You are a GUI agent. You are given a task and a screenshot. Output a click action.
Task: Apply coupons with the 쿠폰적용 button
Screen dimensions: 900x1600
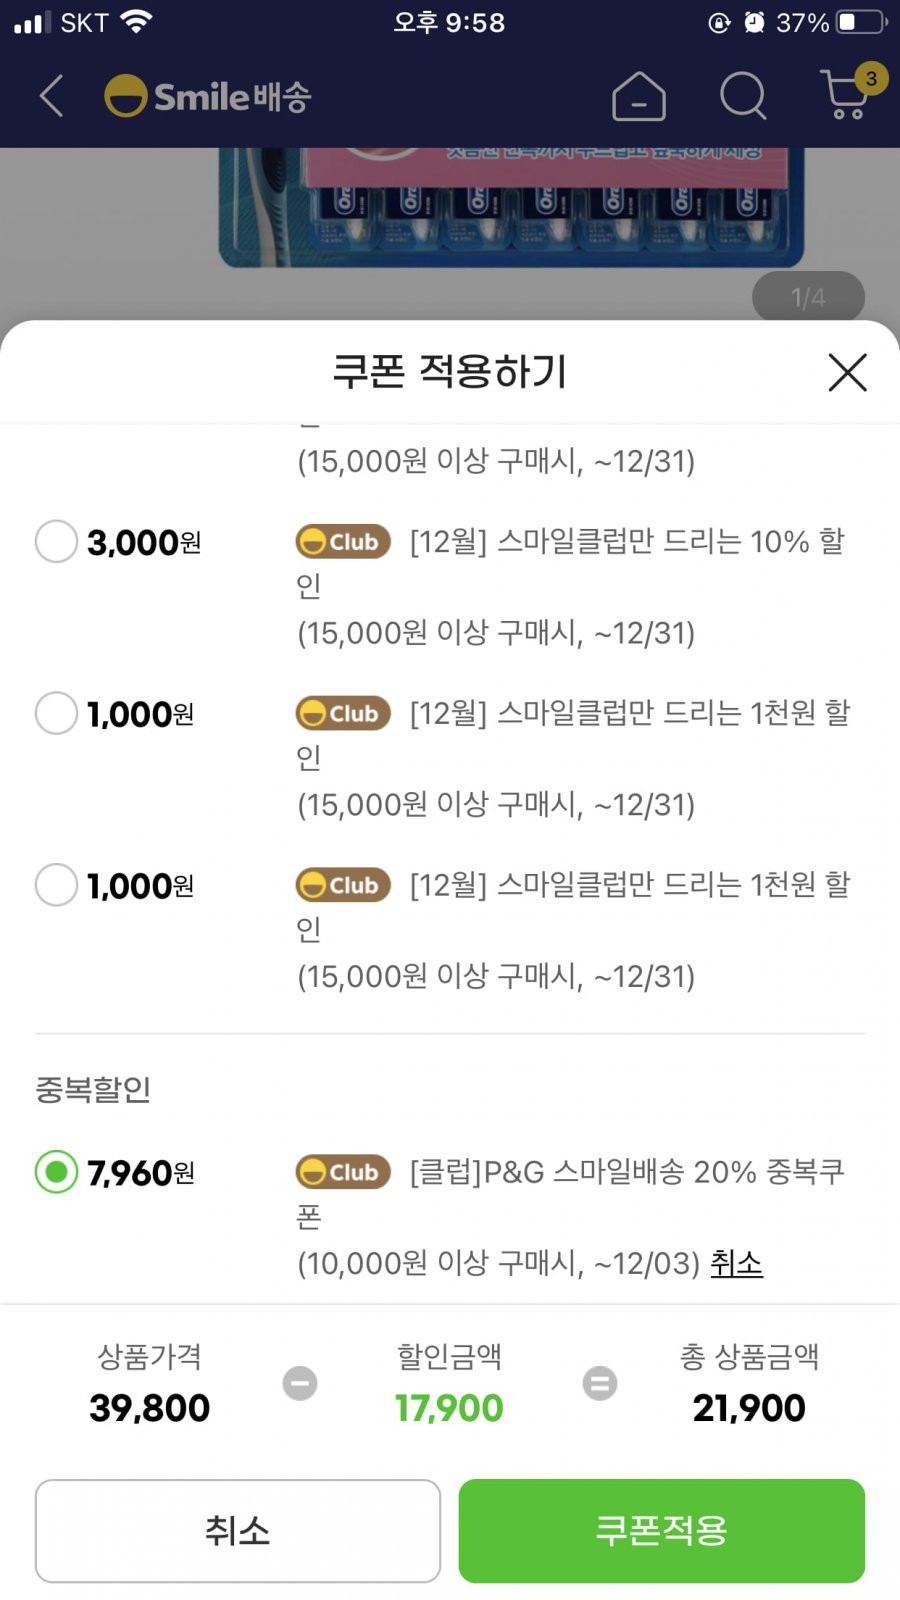[662, 1531]
